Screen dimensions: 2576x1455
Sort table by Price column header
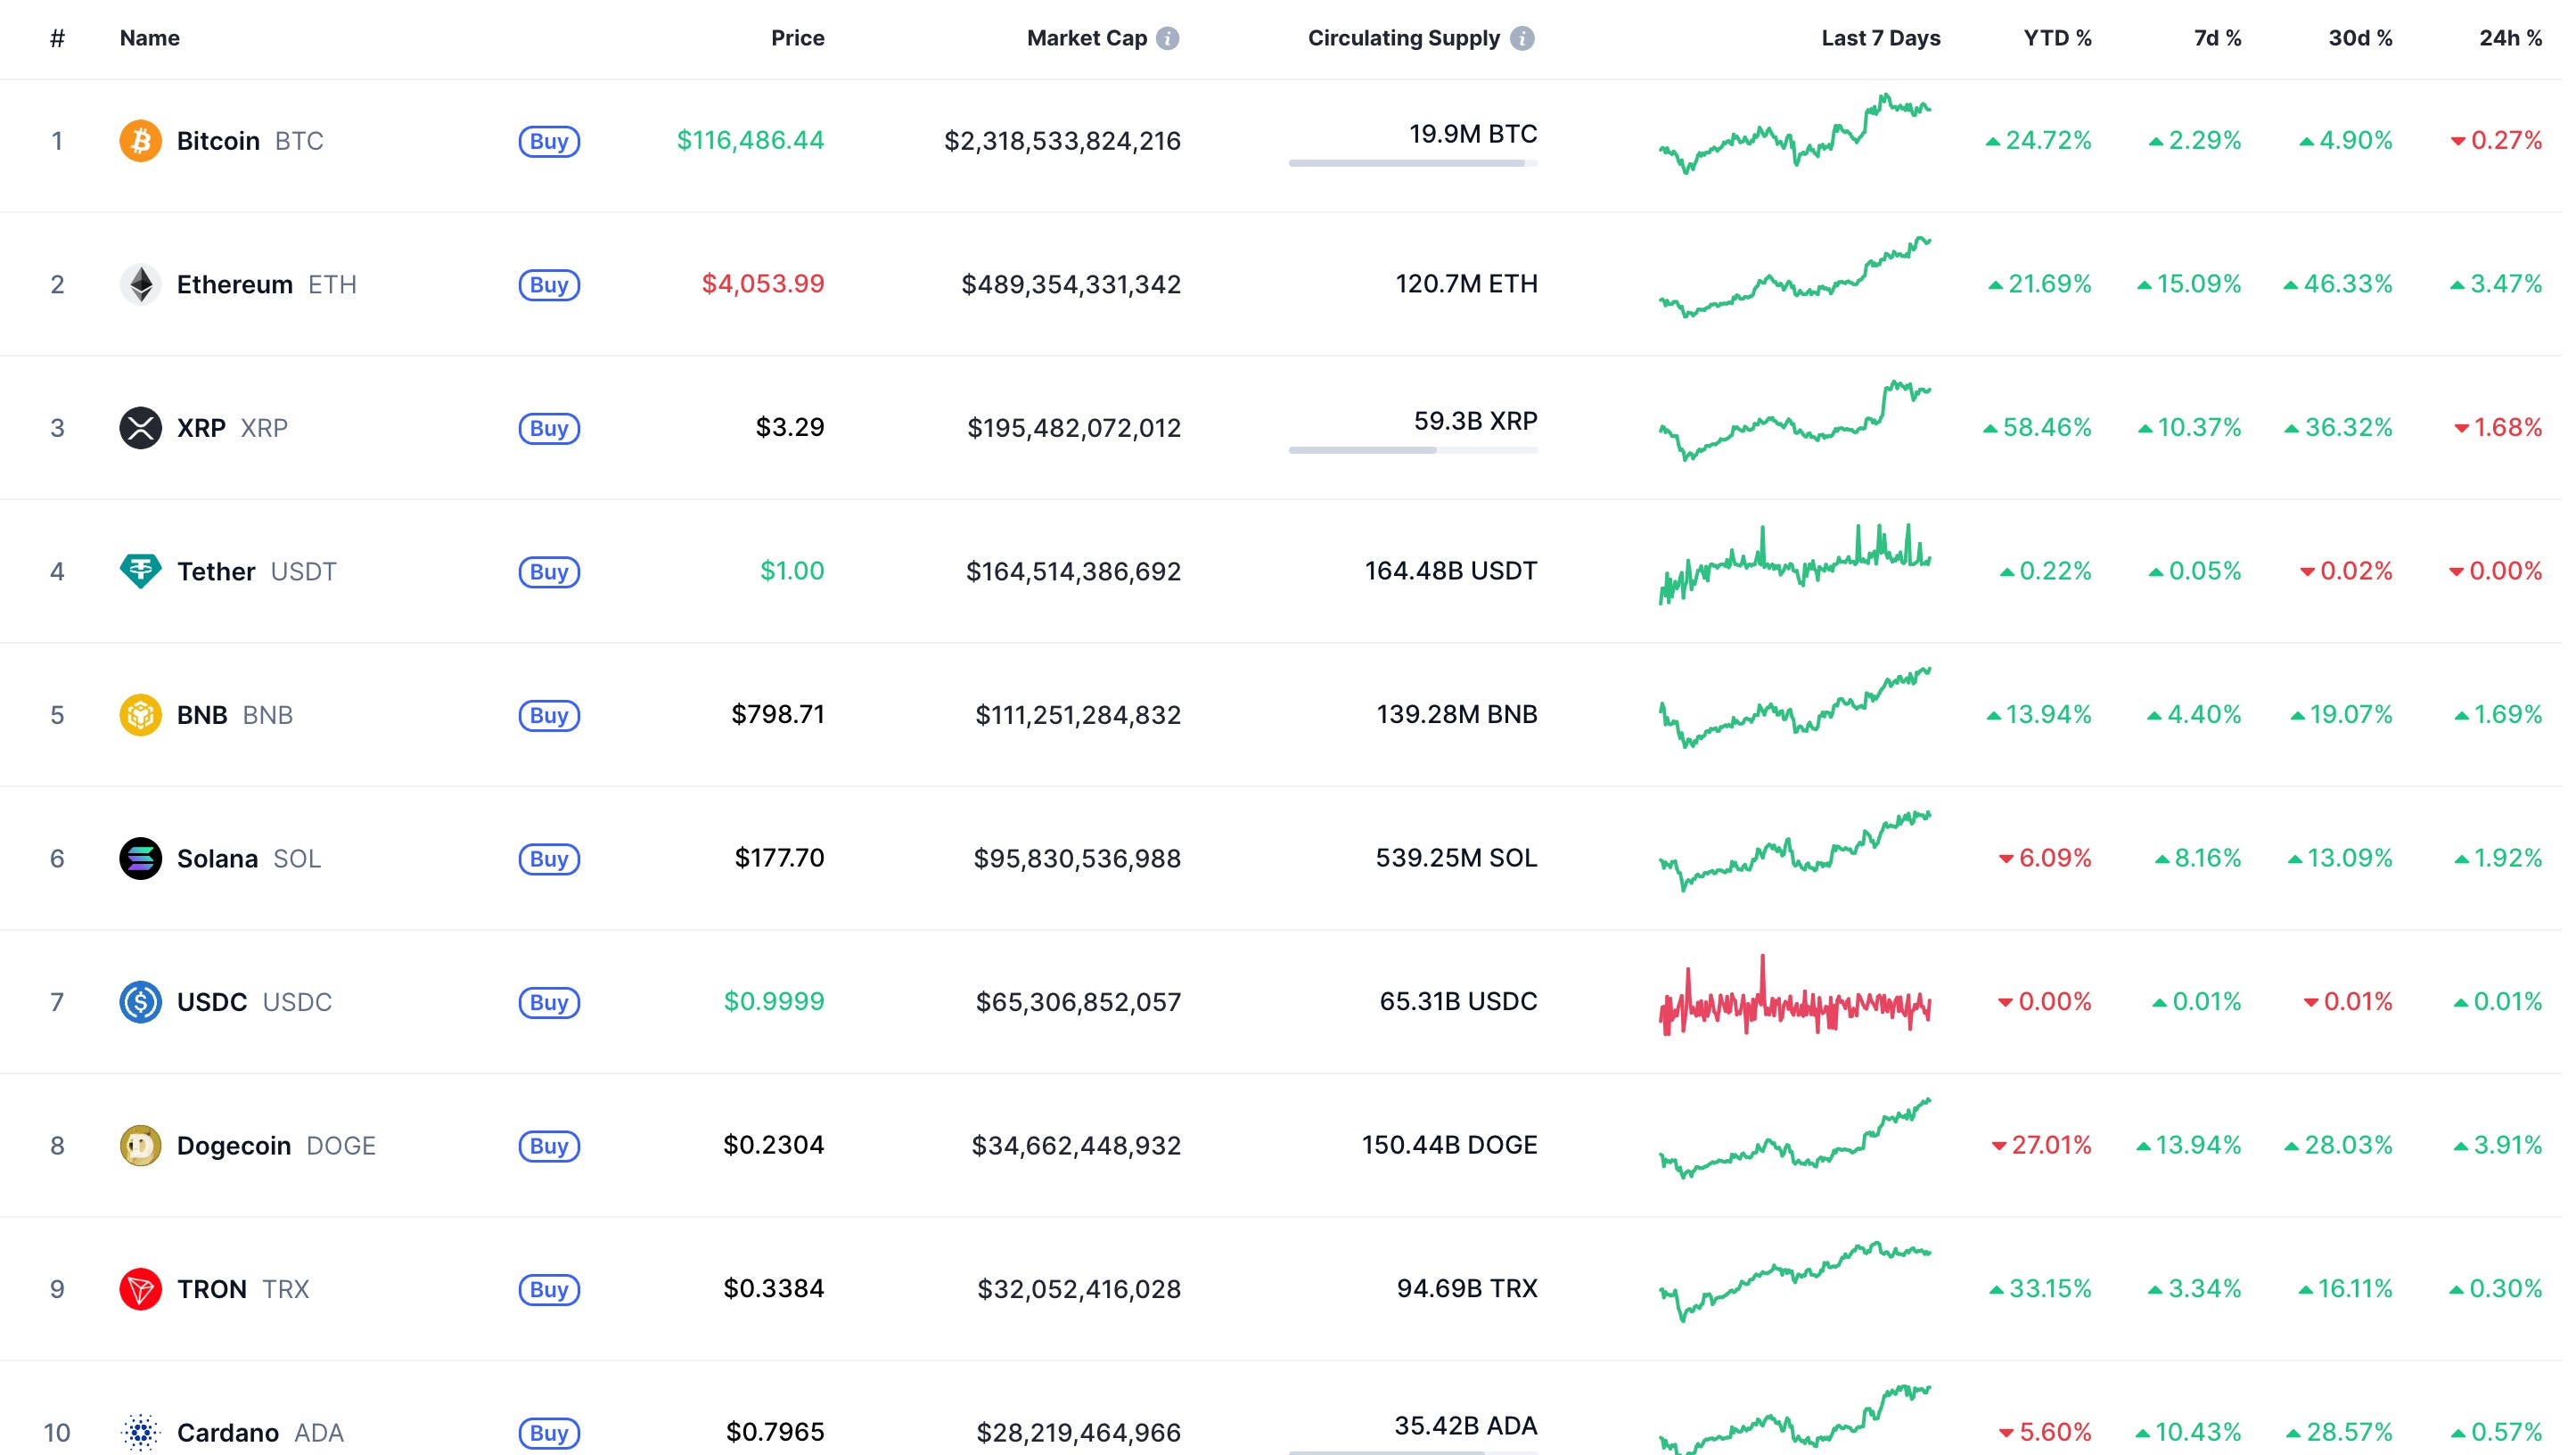[x=797, y=38]
